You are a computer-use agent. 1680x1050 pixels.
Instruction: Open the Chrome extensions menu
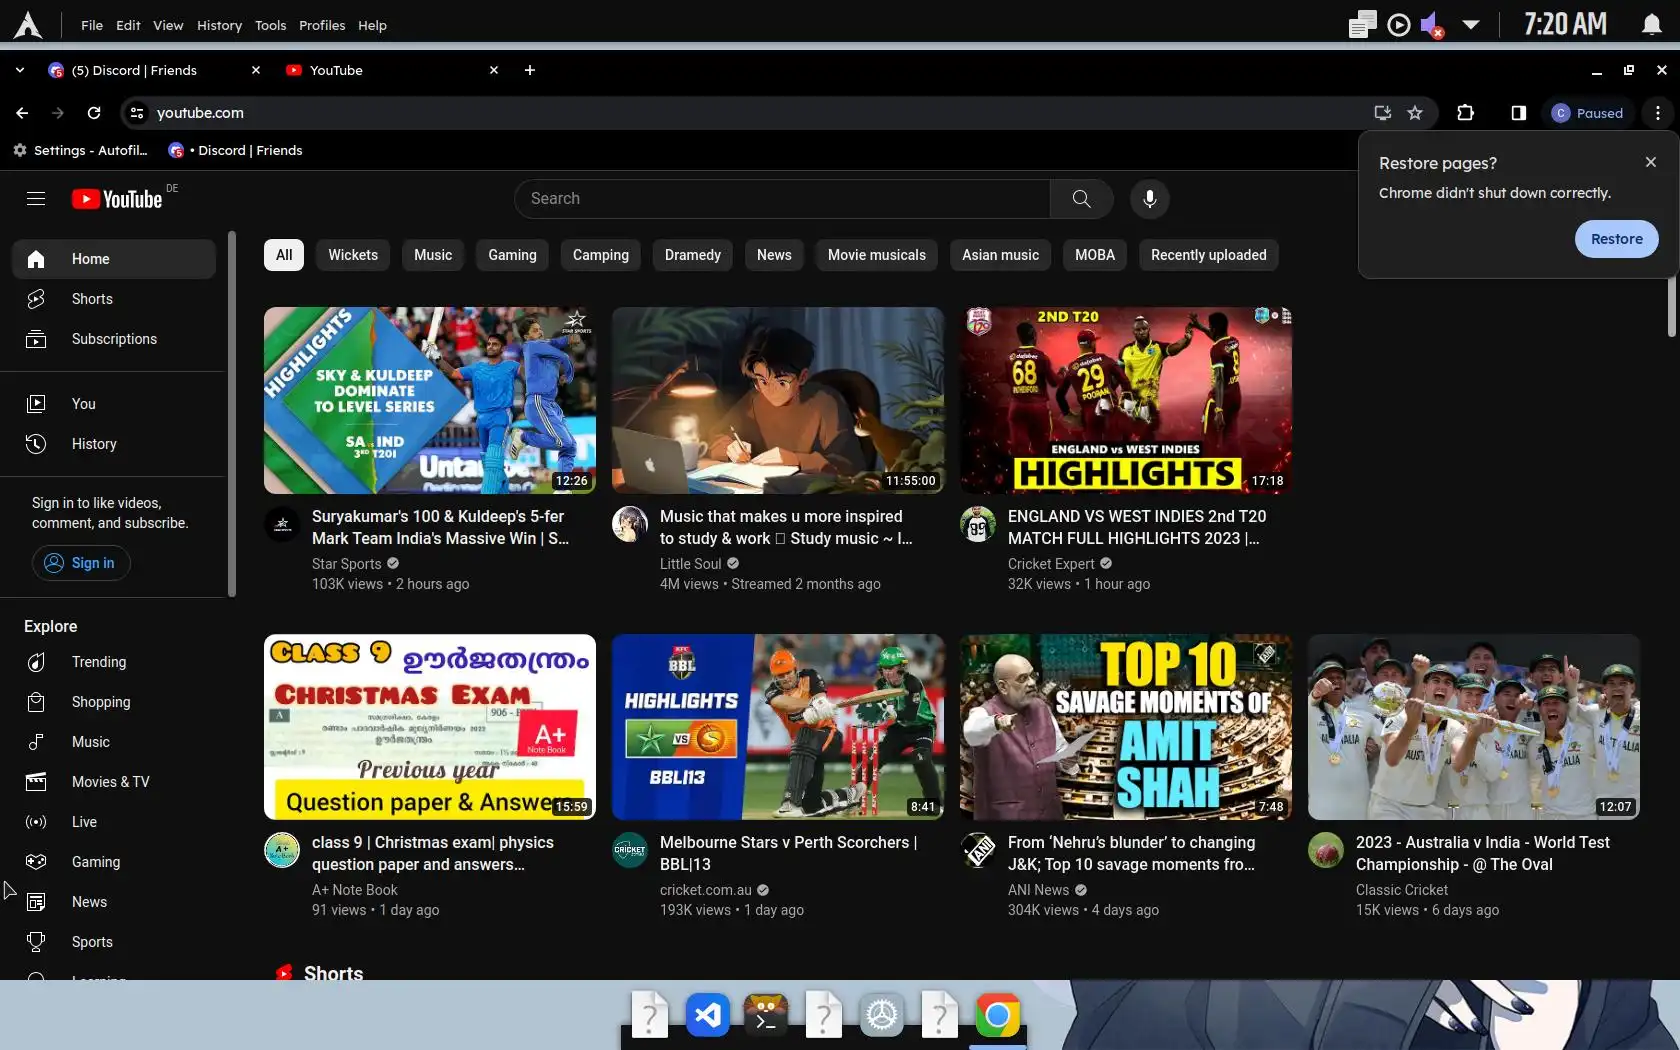[1465, 113]
